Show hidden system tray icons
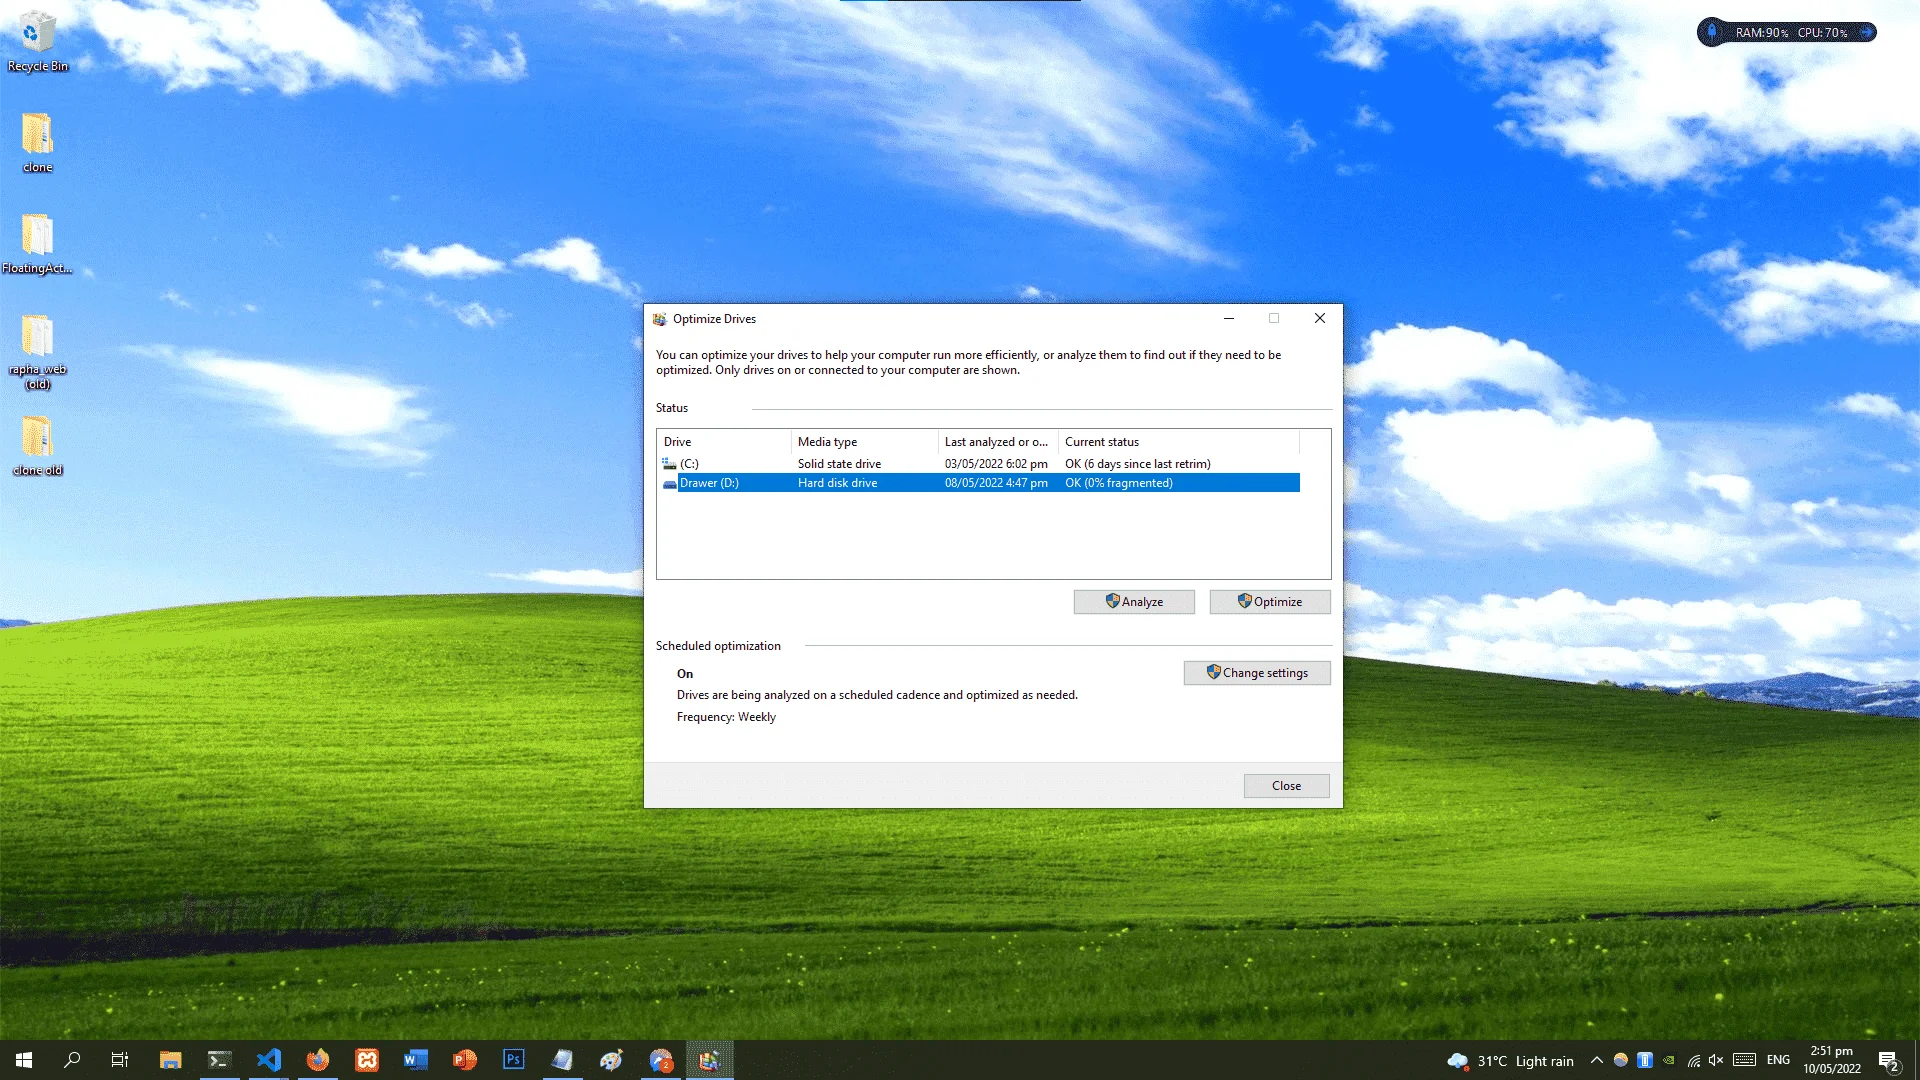This screenshot has width=1920, height=1080. (x=1597, y=1060)
